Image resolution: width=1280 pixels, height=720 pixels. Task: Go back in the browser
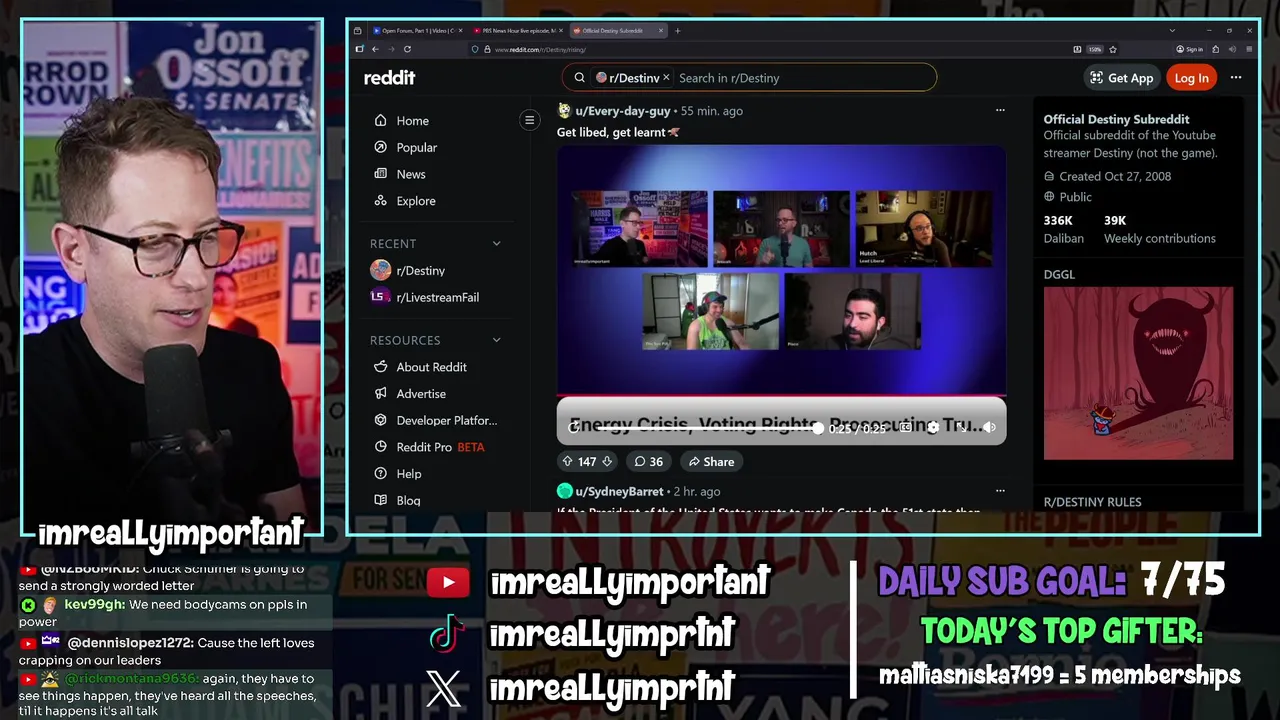(375, 49)
